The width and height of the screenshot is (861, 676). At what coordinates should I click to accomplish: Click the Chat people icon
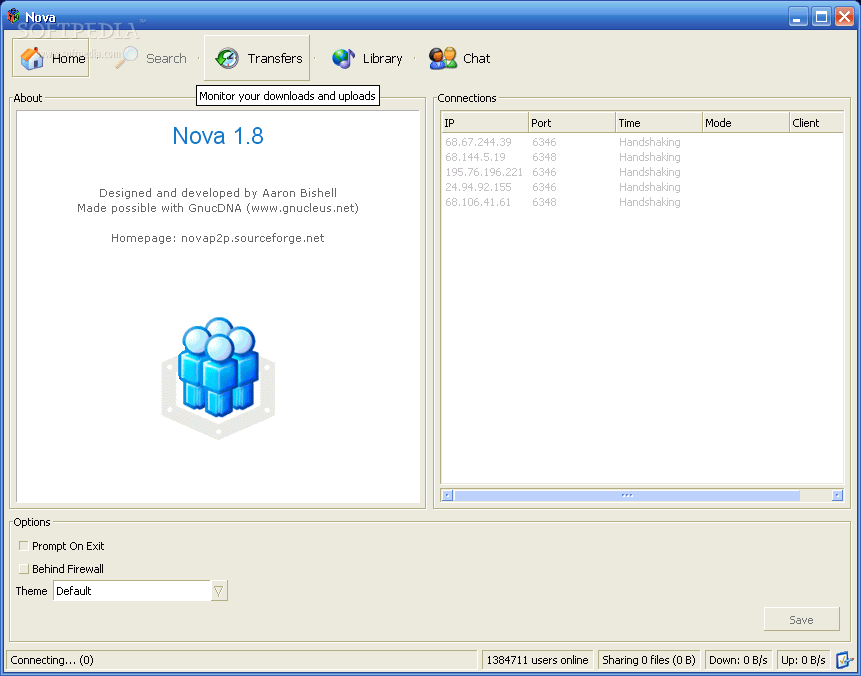click(443, 58)
